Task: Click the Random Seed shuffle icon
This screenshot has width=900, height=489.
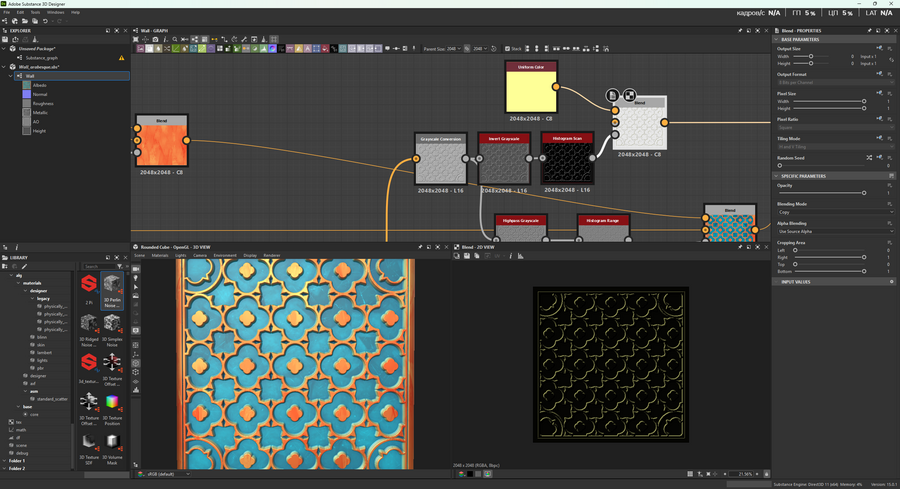Action: click(868, 157)
